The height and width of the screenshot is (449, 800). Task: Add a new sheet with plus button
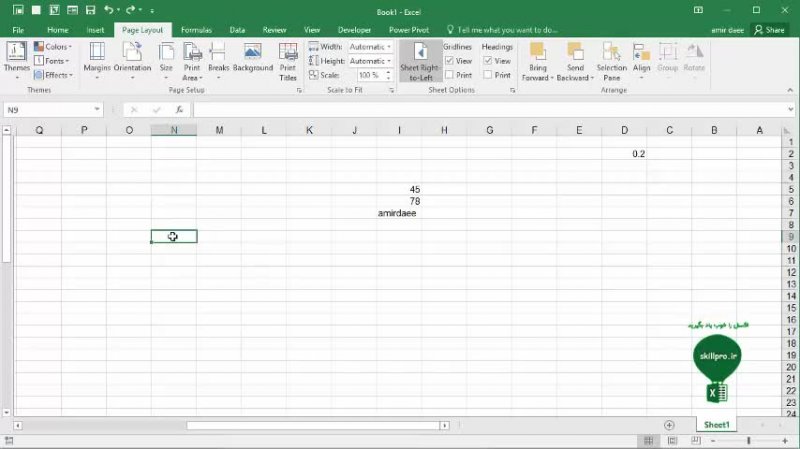coord(670,425)
